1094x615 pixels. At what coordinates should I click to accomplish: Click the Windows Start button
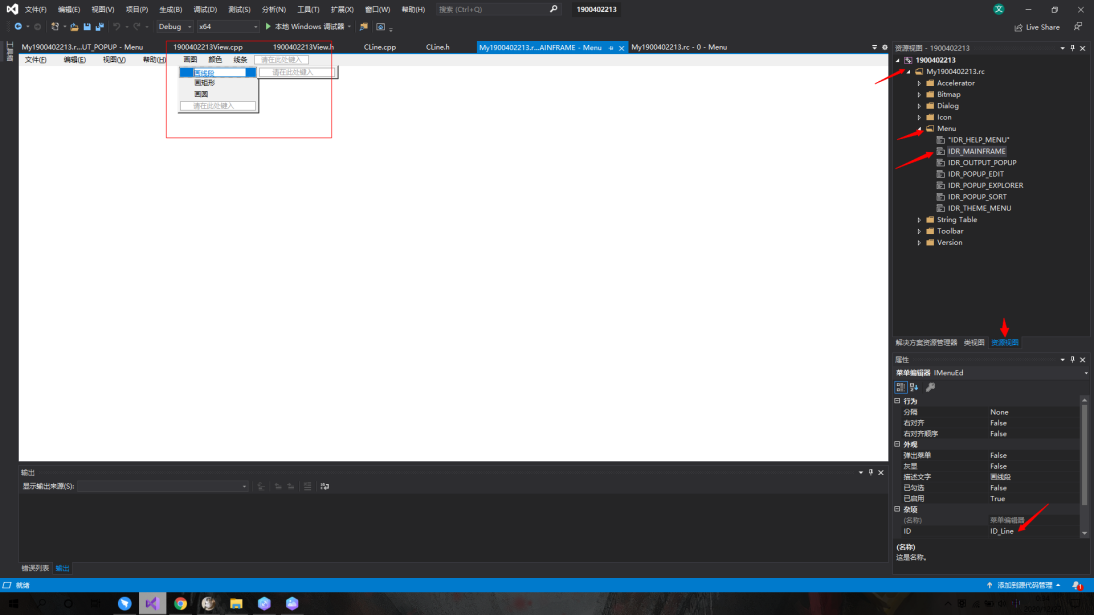click(13, 604)
